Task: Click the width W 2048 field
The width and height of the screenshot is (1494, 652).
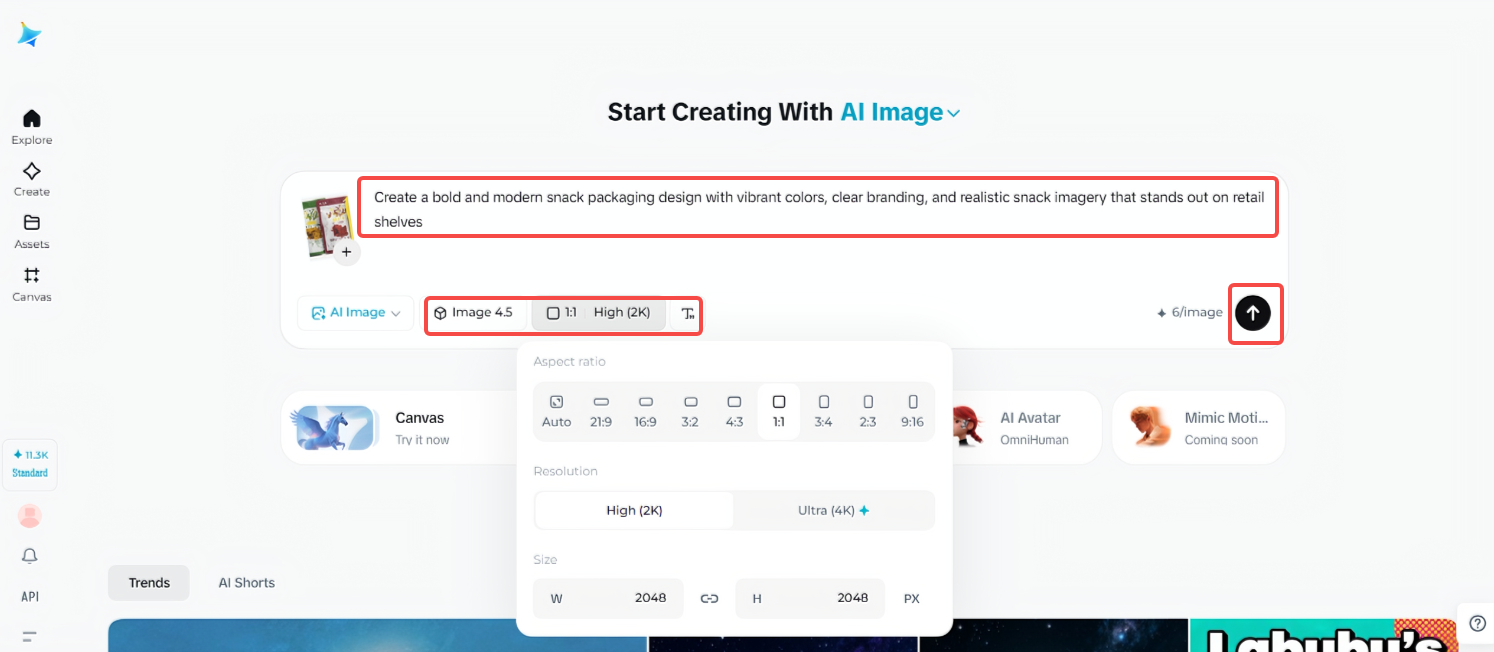Action: pos(608,598)
